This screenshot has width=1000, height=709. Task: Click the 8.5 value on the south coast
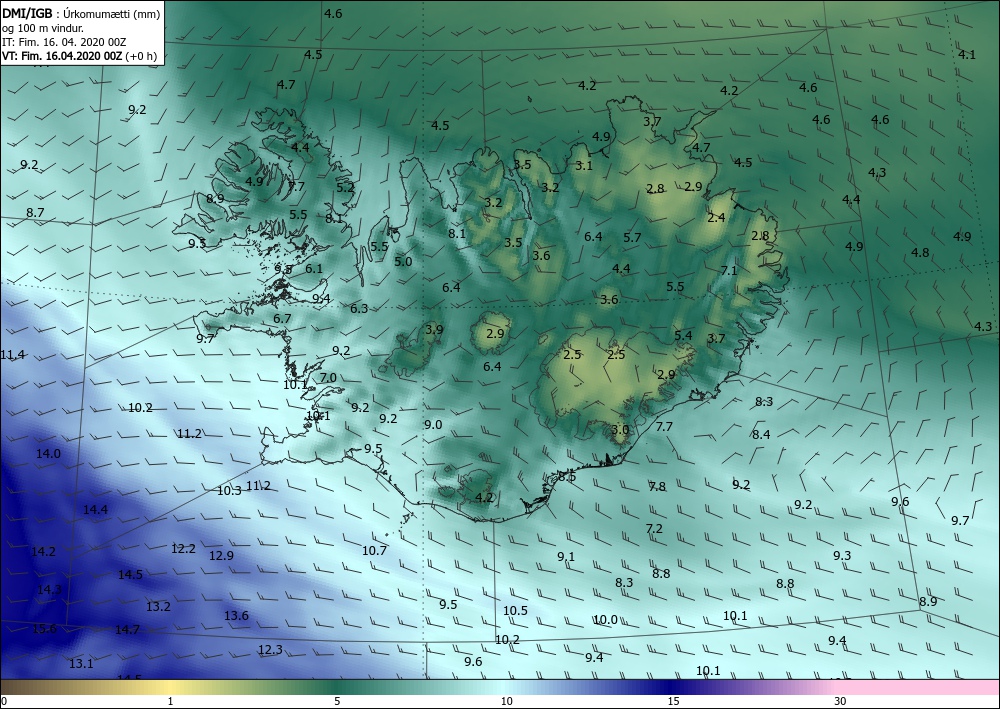(x=567, y=477)
